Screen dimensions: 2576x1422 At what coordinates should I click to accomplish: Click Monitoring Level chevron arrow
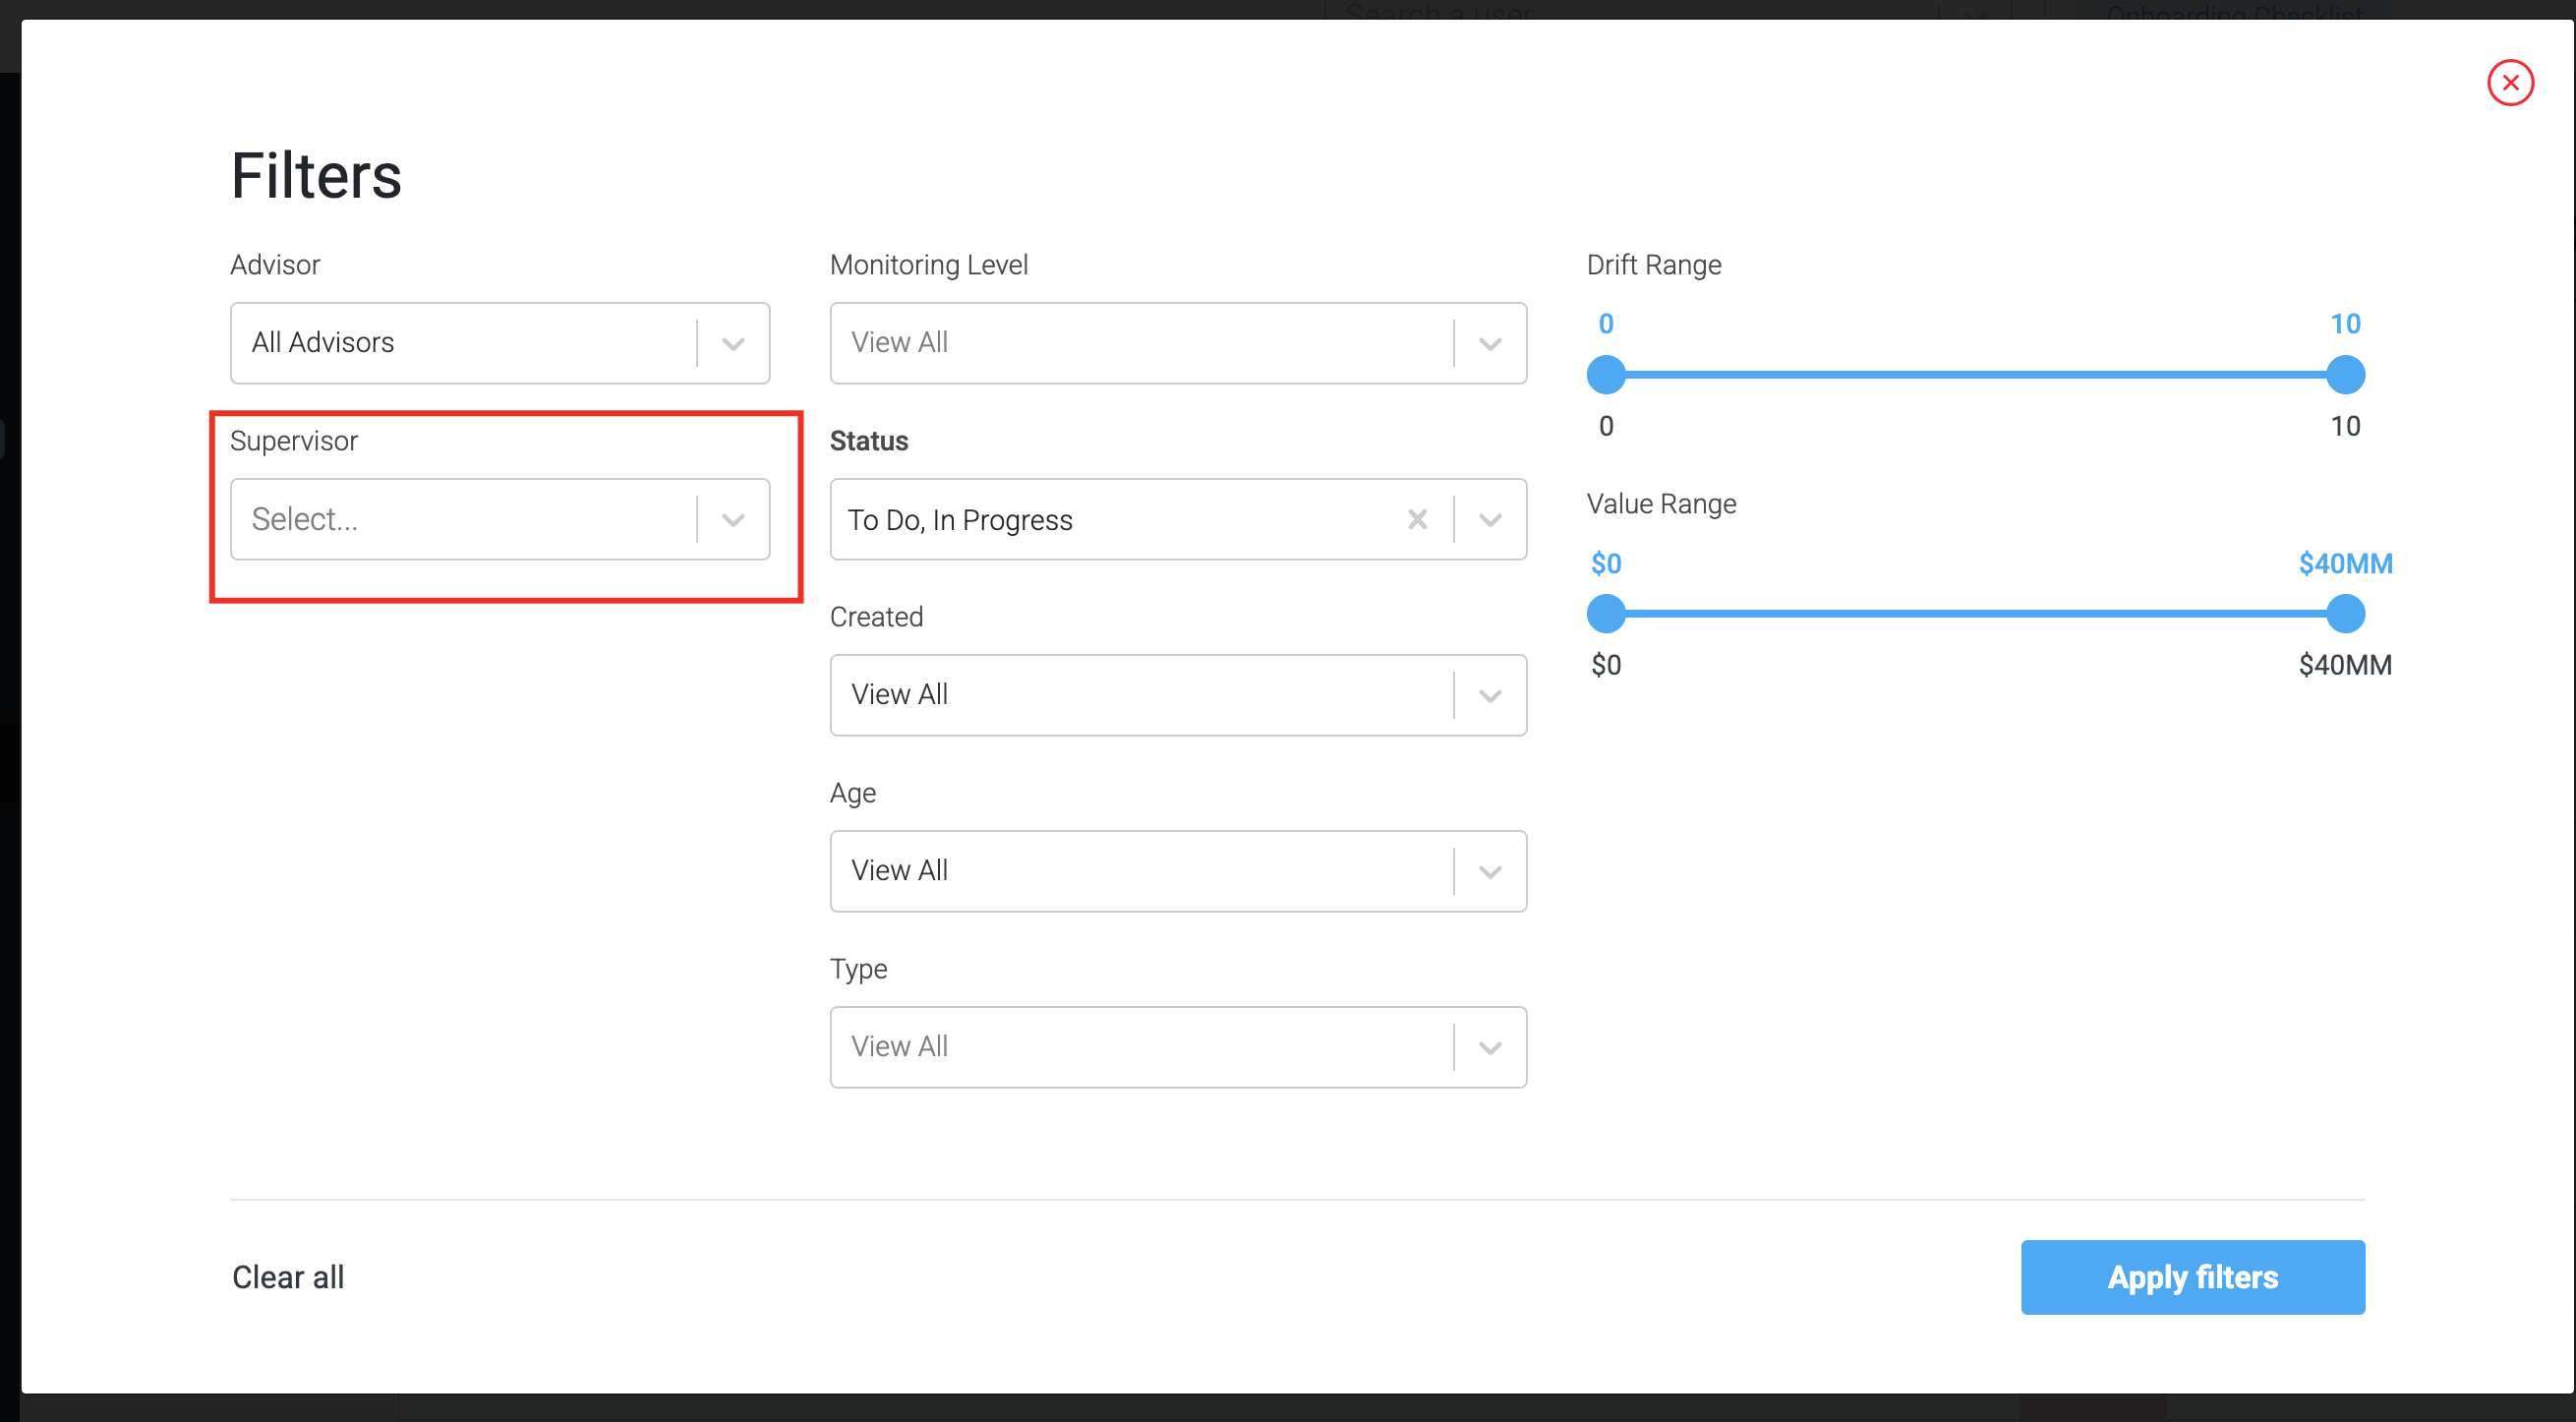[1490, 344]
